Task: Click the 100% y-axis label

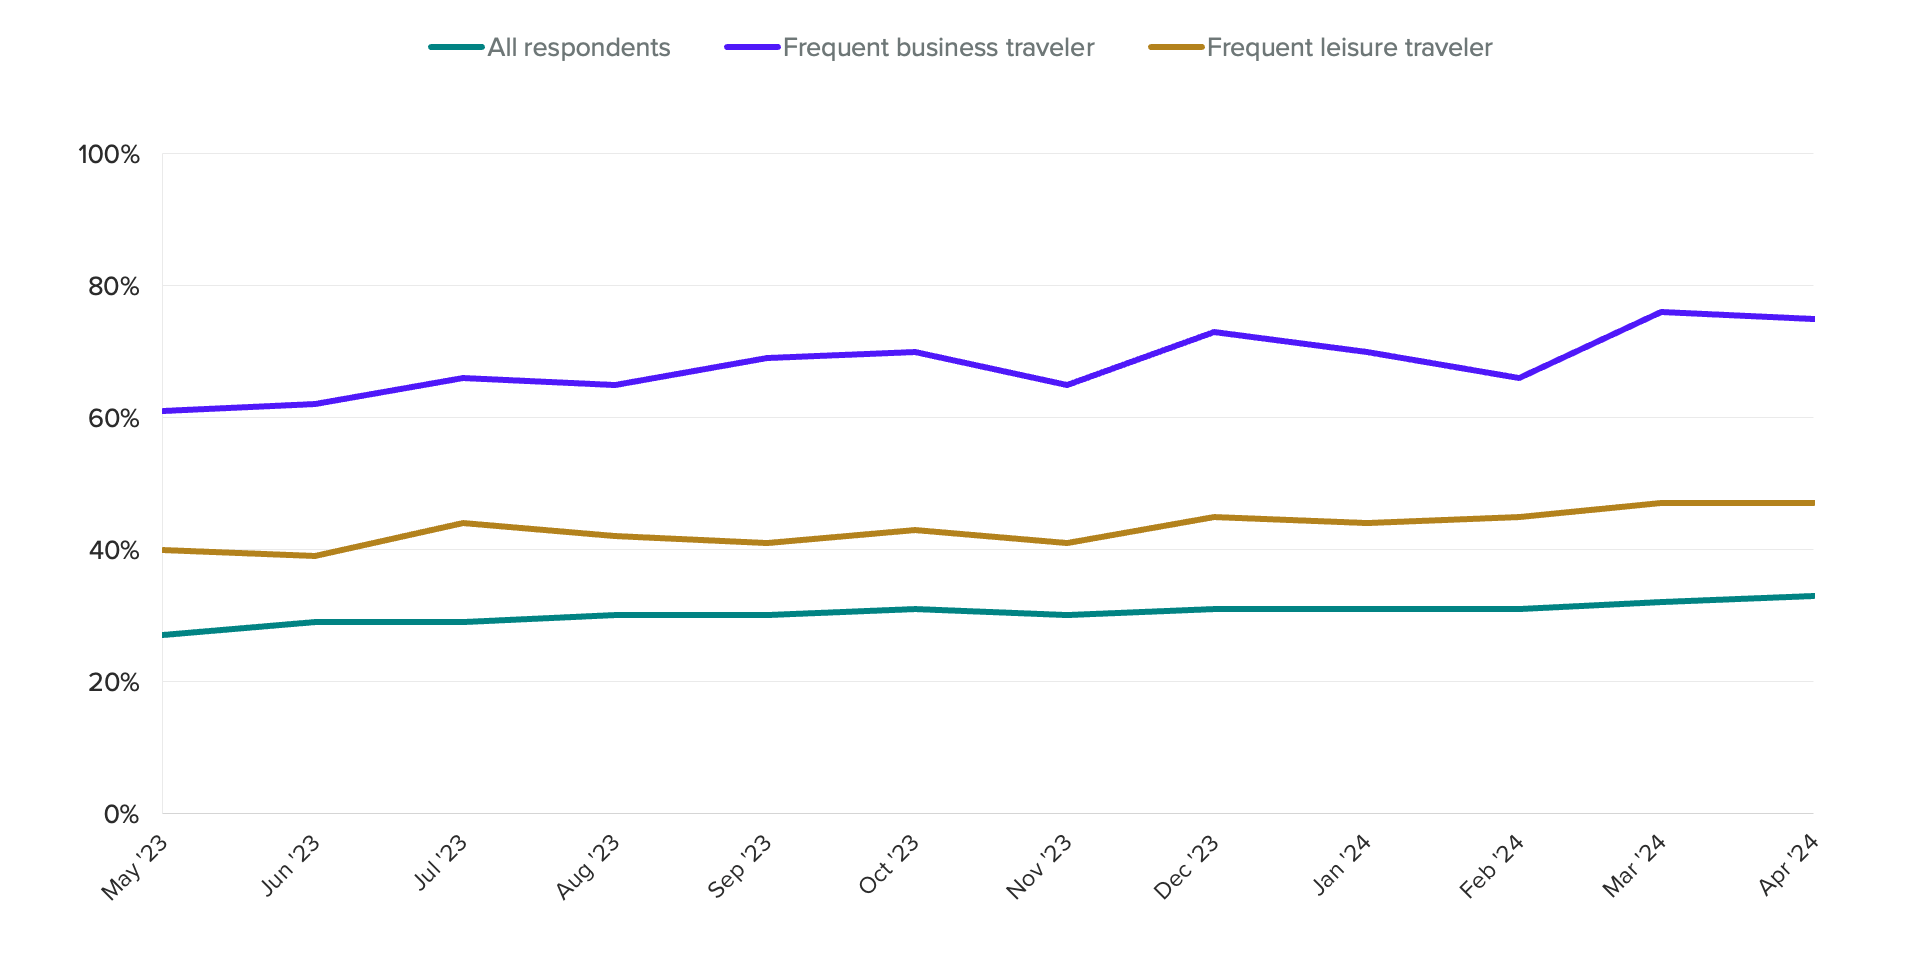Action: pyautogui.click(x=109, y=154)
